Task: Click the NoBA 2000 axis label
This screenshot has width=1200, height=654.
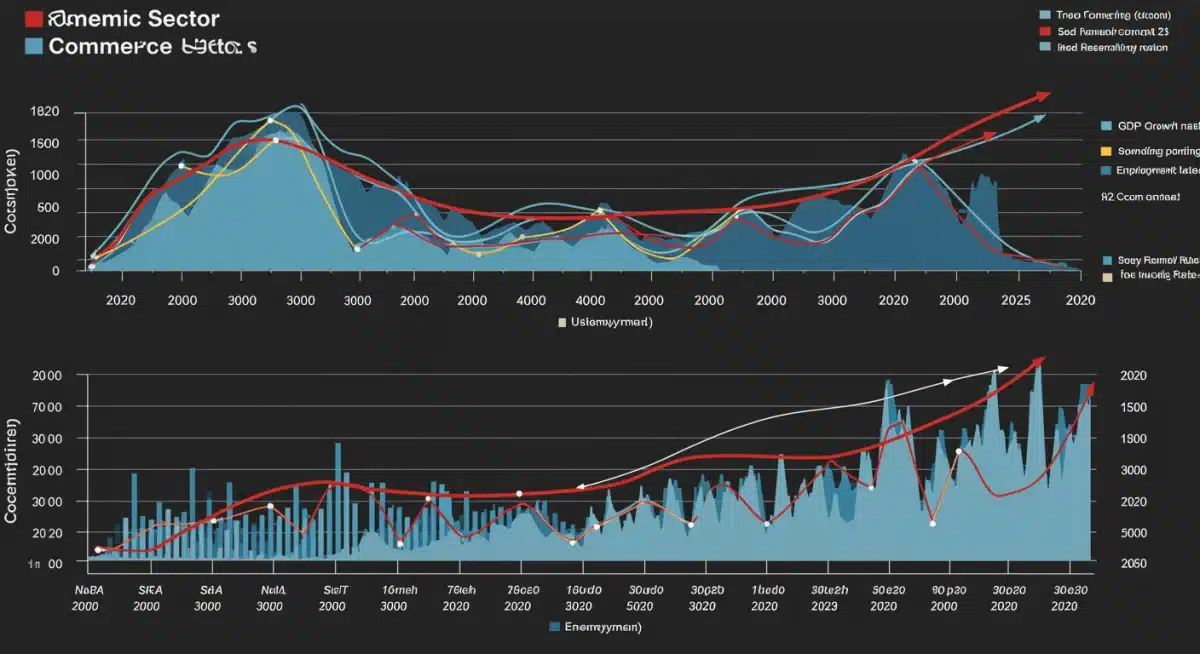Action: click(88, 597)
